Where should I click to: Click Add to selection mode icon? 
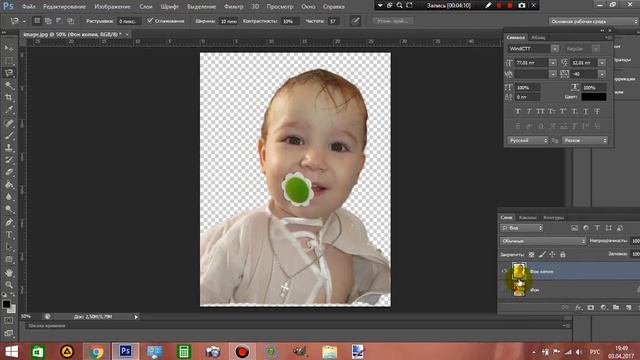[x=48, y=21]
